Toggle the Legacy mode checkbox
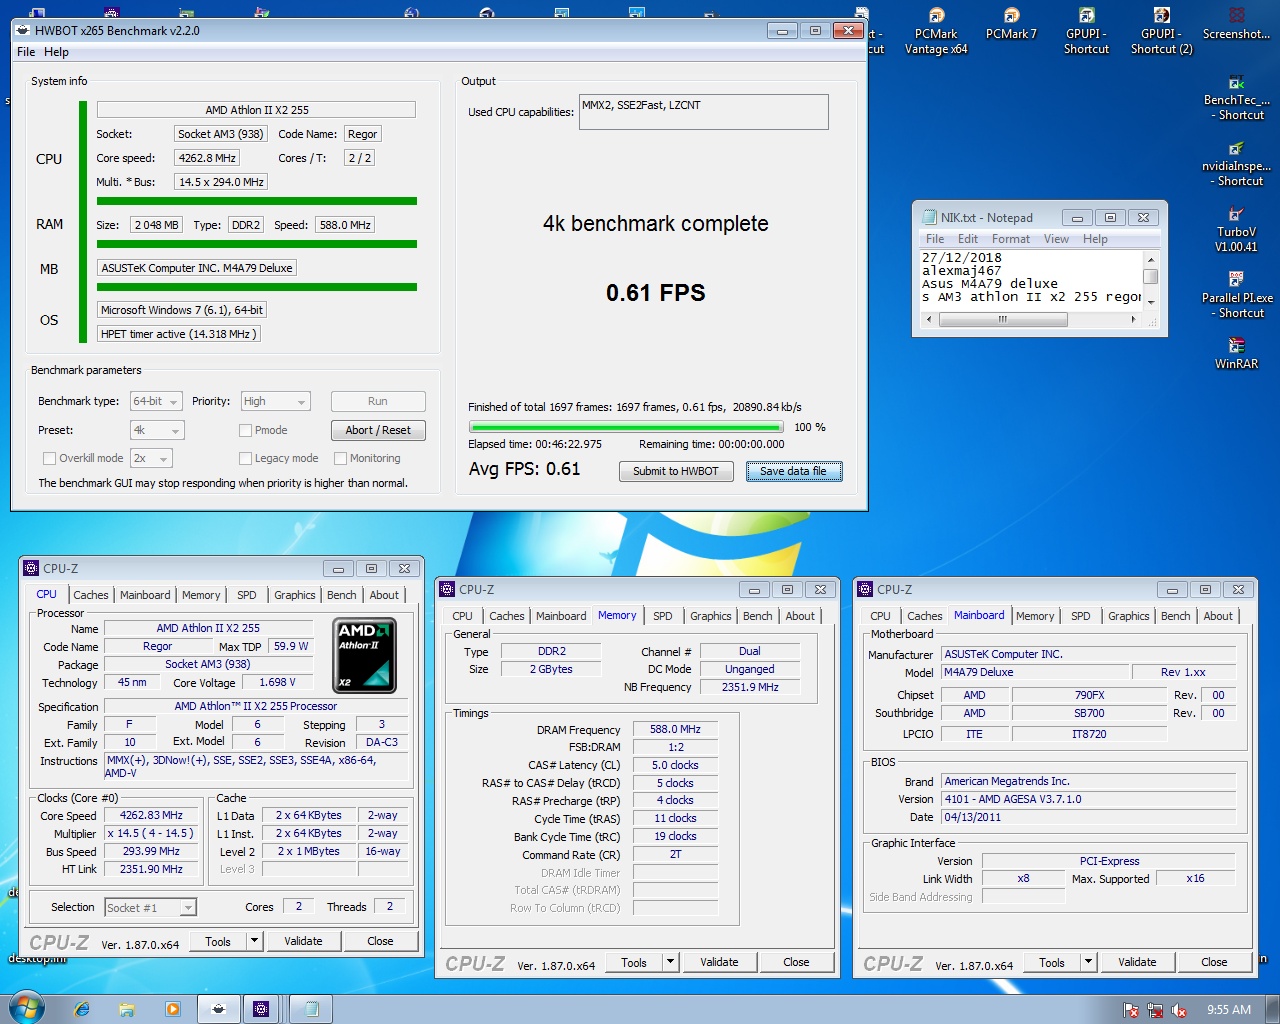 point(245,458)
